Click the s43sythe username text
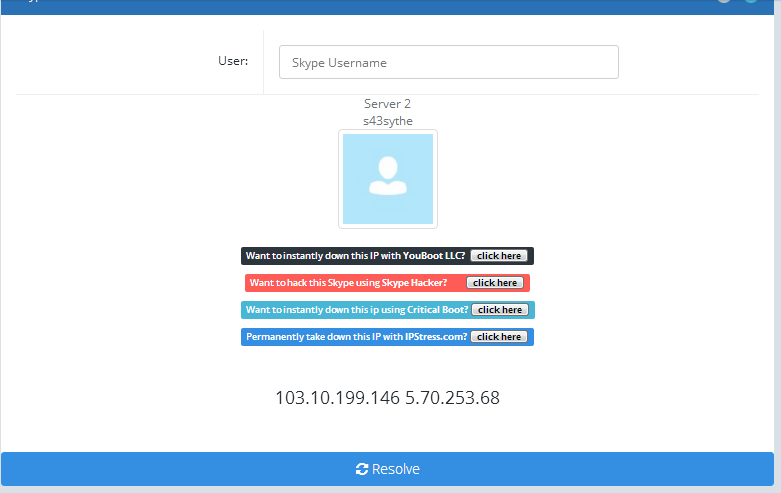Screen dimensions: 781x493 pos(388,121)
